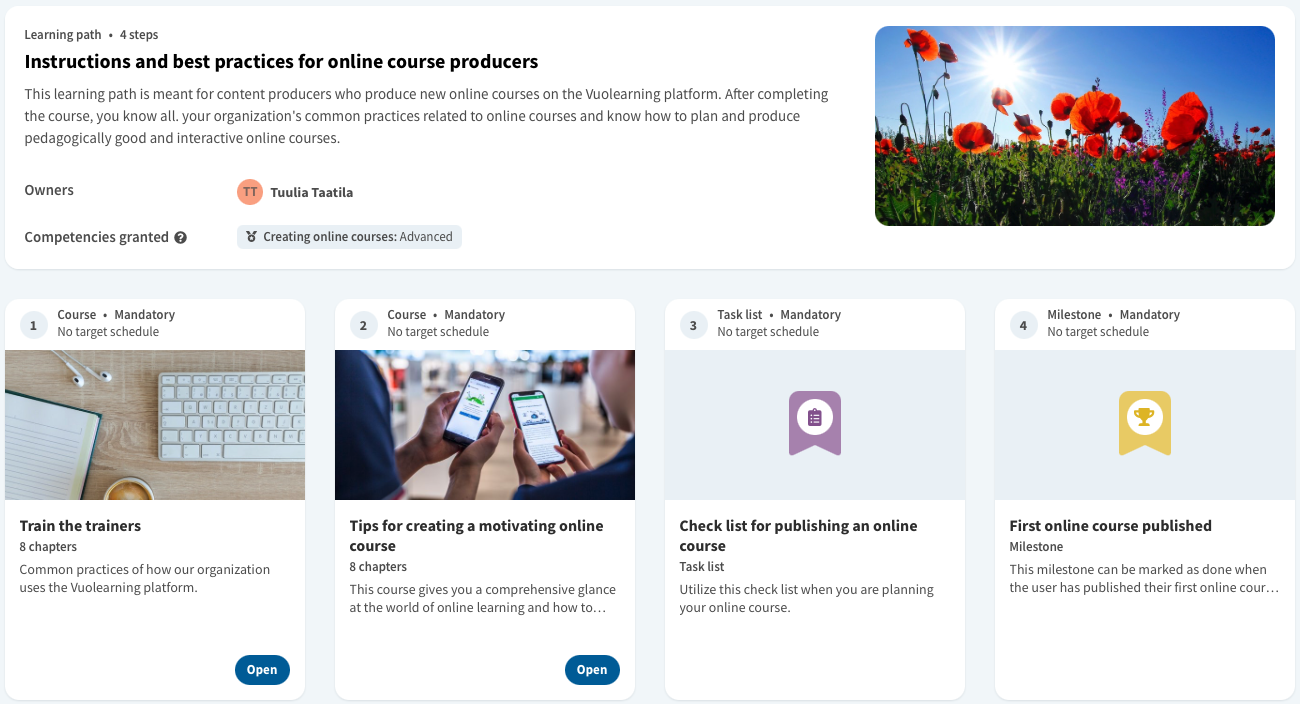Select step number 1 circle
Image resolution: width=1300 pixels, height=704 pixels.
click(34, 325)
